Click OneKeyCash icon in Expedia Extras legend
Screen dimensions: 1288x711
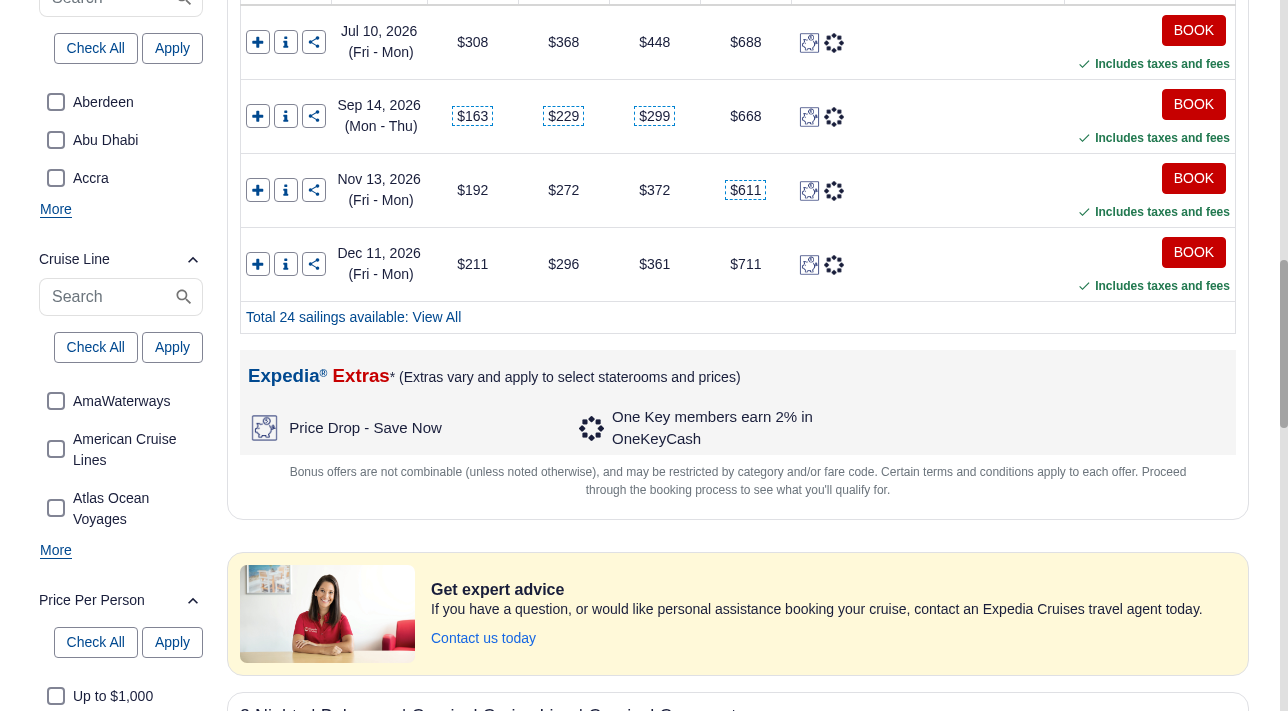tap(592, 428)
